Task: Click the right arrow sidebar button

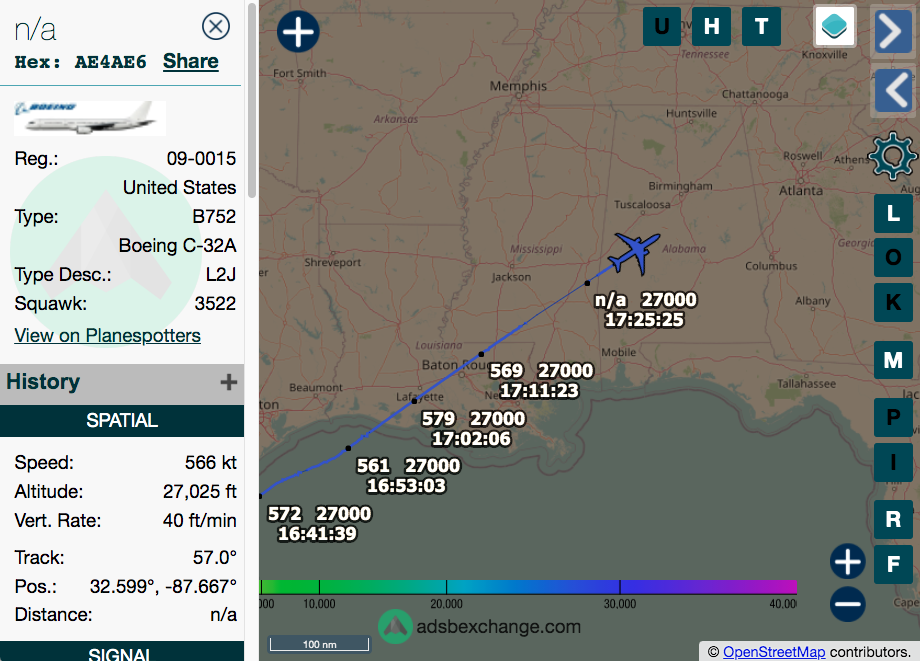Action: pyautogui.click(x=894, y=31)
